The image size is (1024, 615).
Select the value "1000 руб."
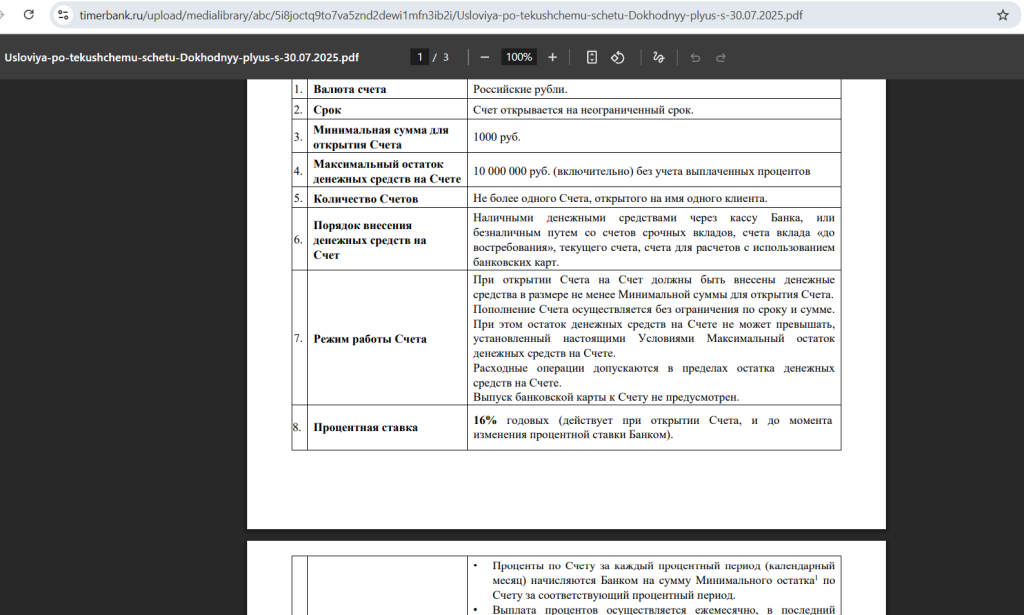[496, 137]
